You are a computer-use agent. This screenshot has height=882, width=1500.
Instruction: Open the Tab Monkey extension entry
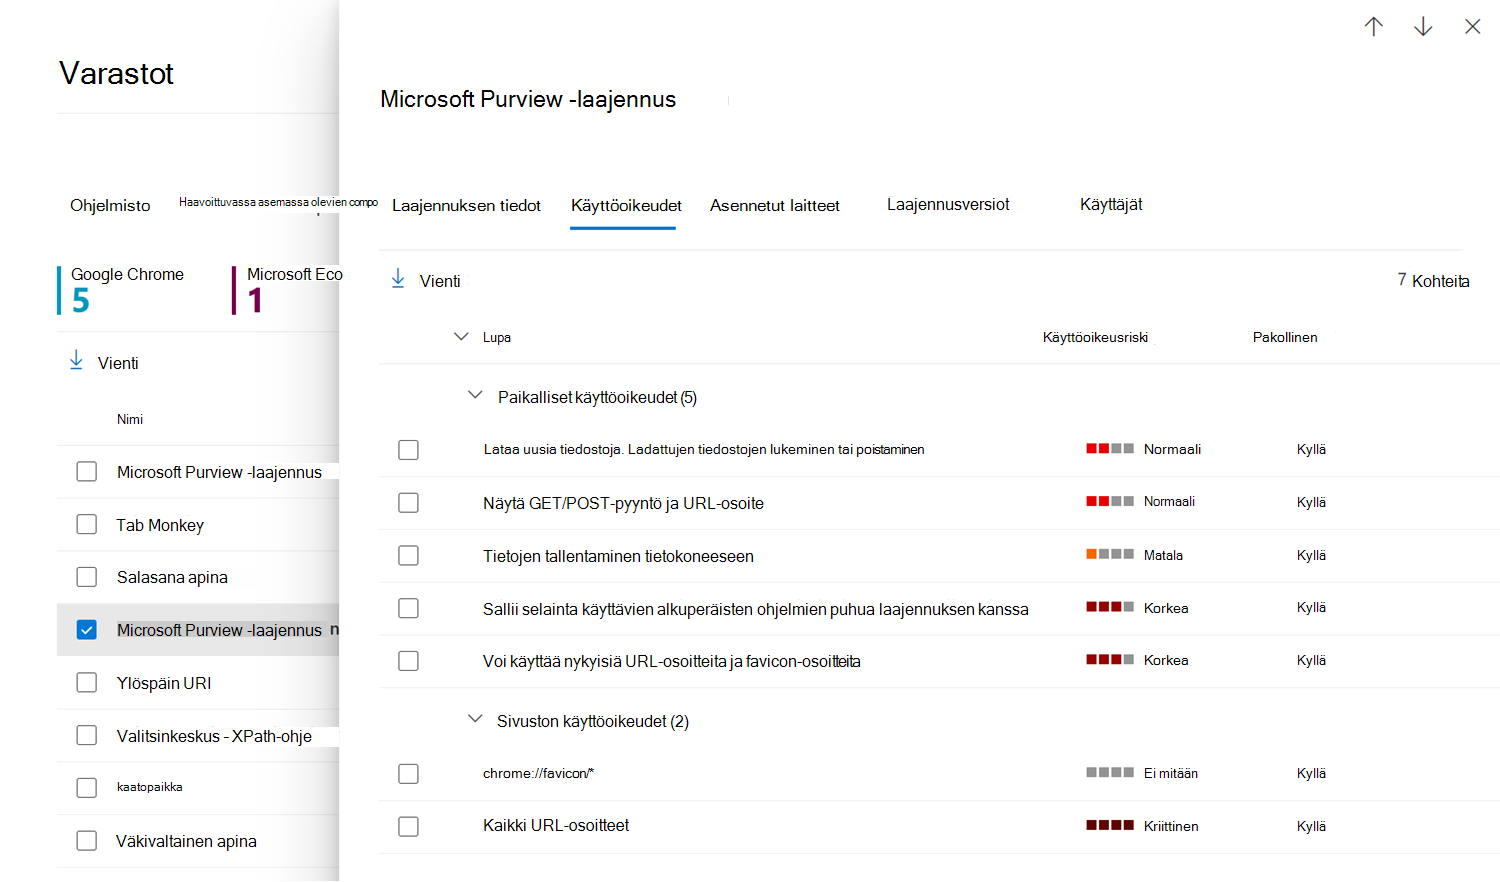160,525
